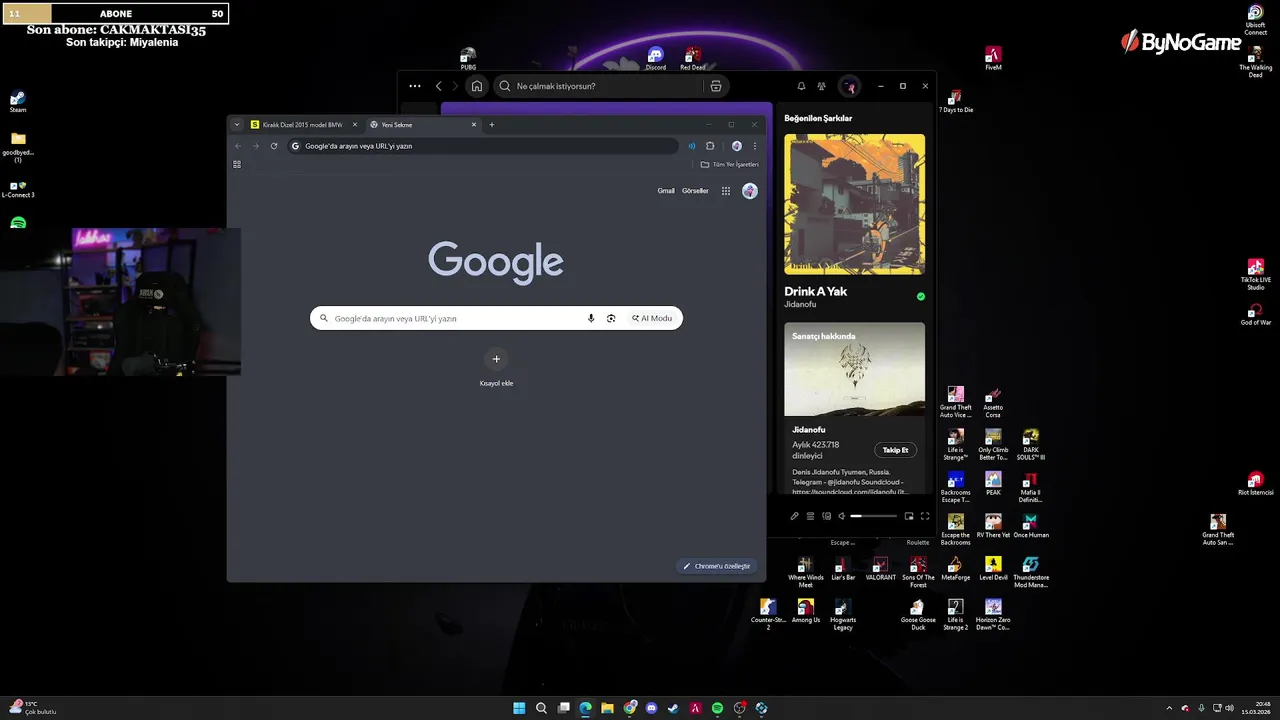The height and width of the screenshot is (720, 1280).
Task: Click Chrome media audio indicator icon
Action: (x=691, y=146)
